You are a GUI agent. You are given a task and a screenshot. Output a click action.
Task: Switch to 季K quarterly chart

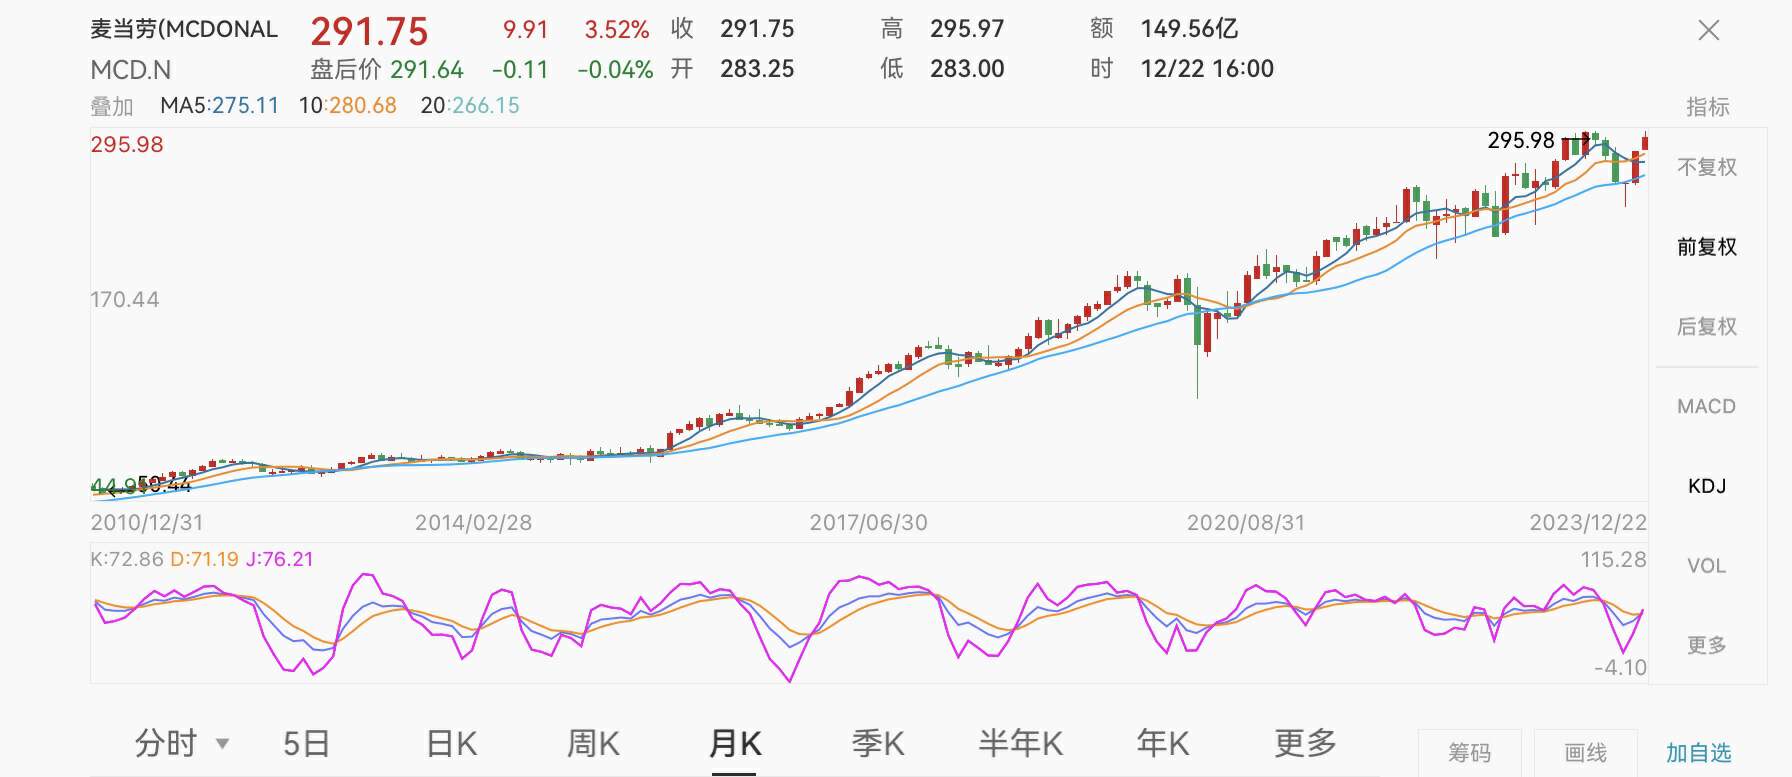coord(877,744)
